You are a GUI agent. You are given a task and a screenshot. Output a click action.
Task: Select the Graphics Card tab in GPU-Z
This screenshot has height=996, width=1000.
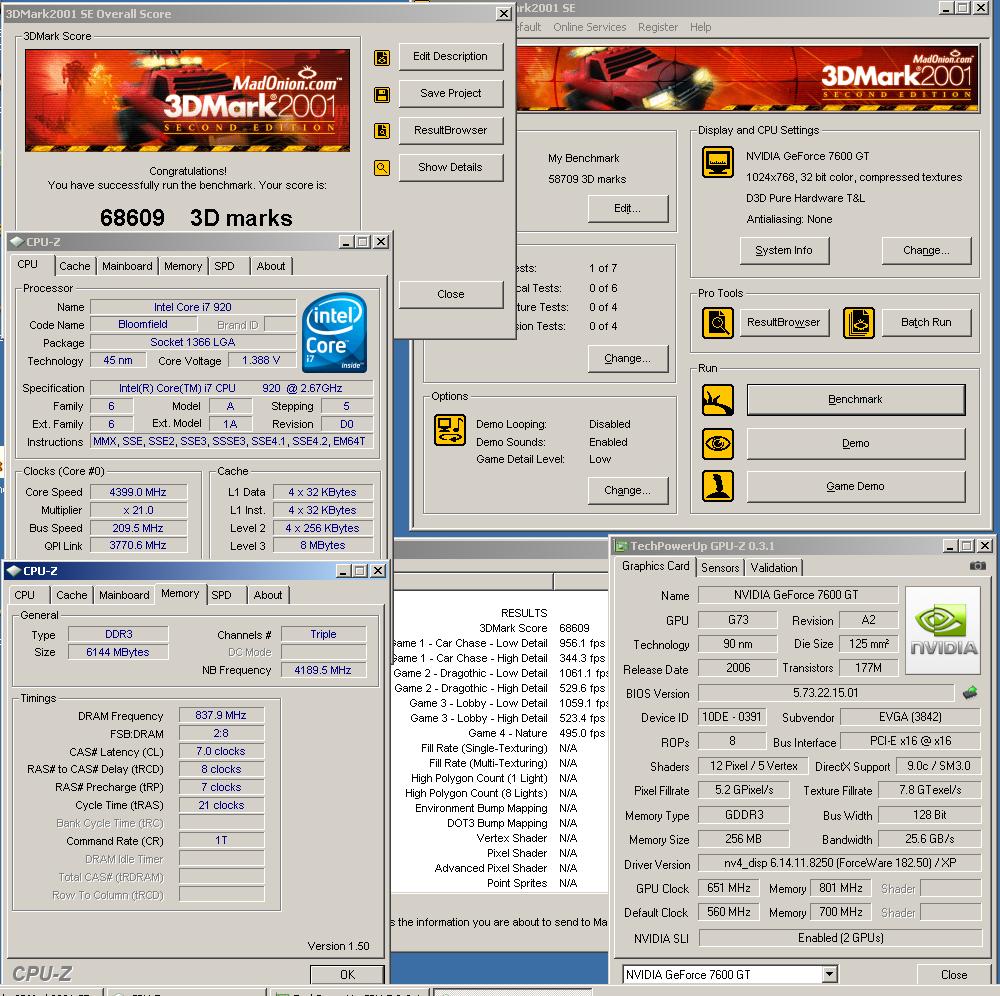pyautogui.click(x=656, y=566)
